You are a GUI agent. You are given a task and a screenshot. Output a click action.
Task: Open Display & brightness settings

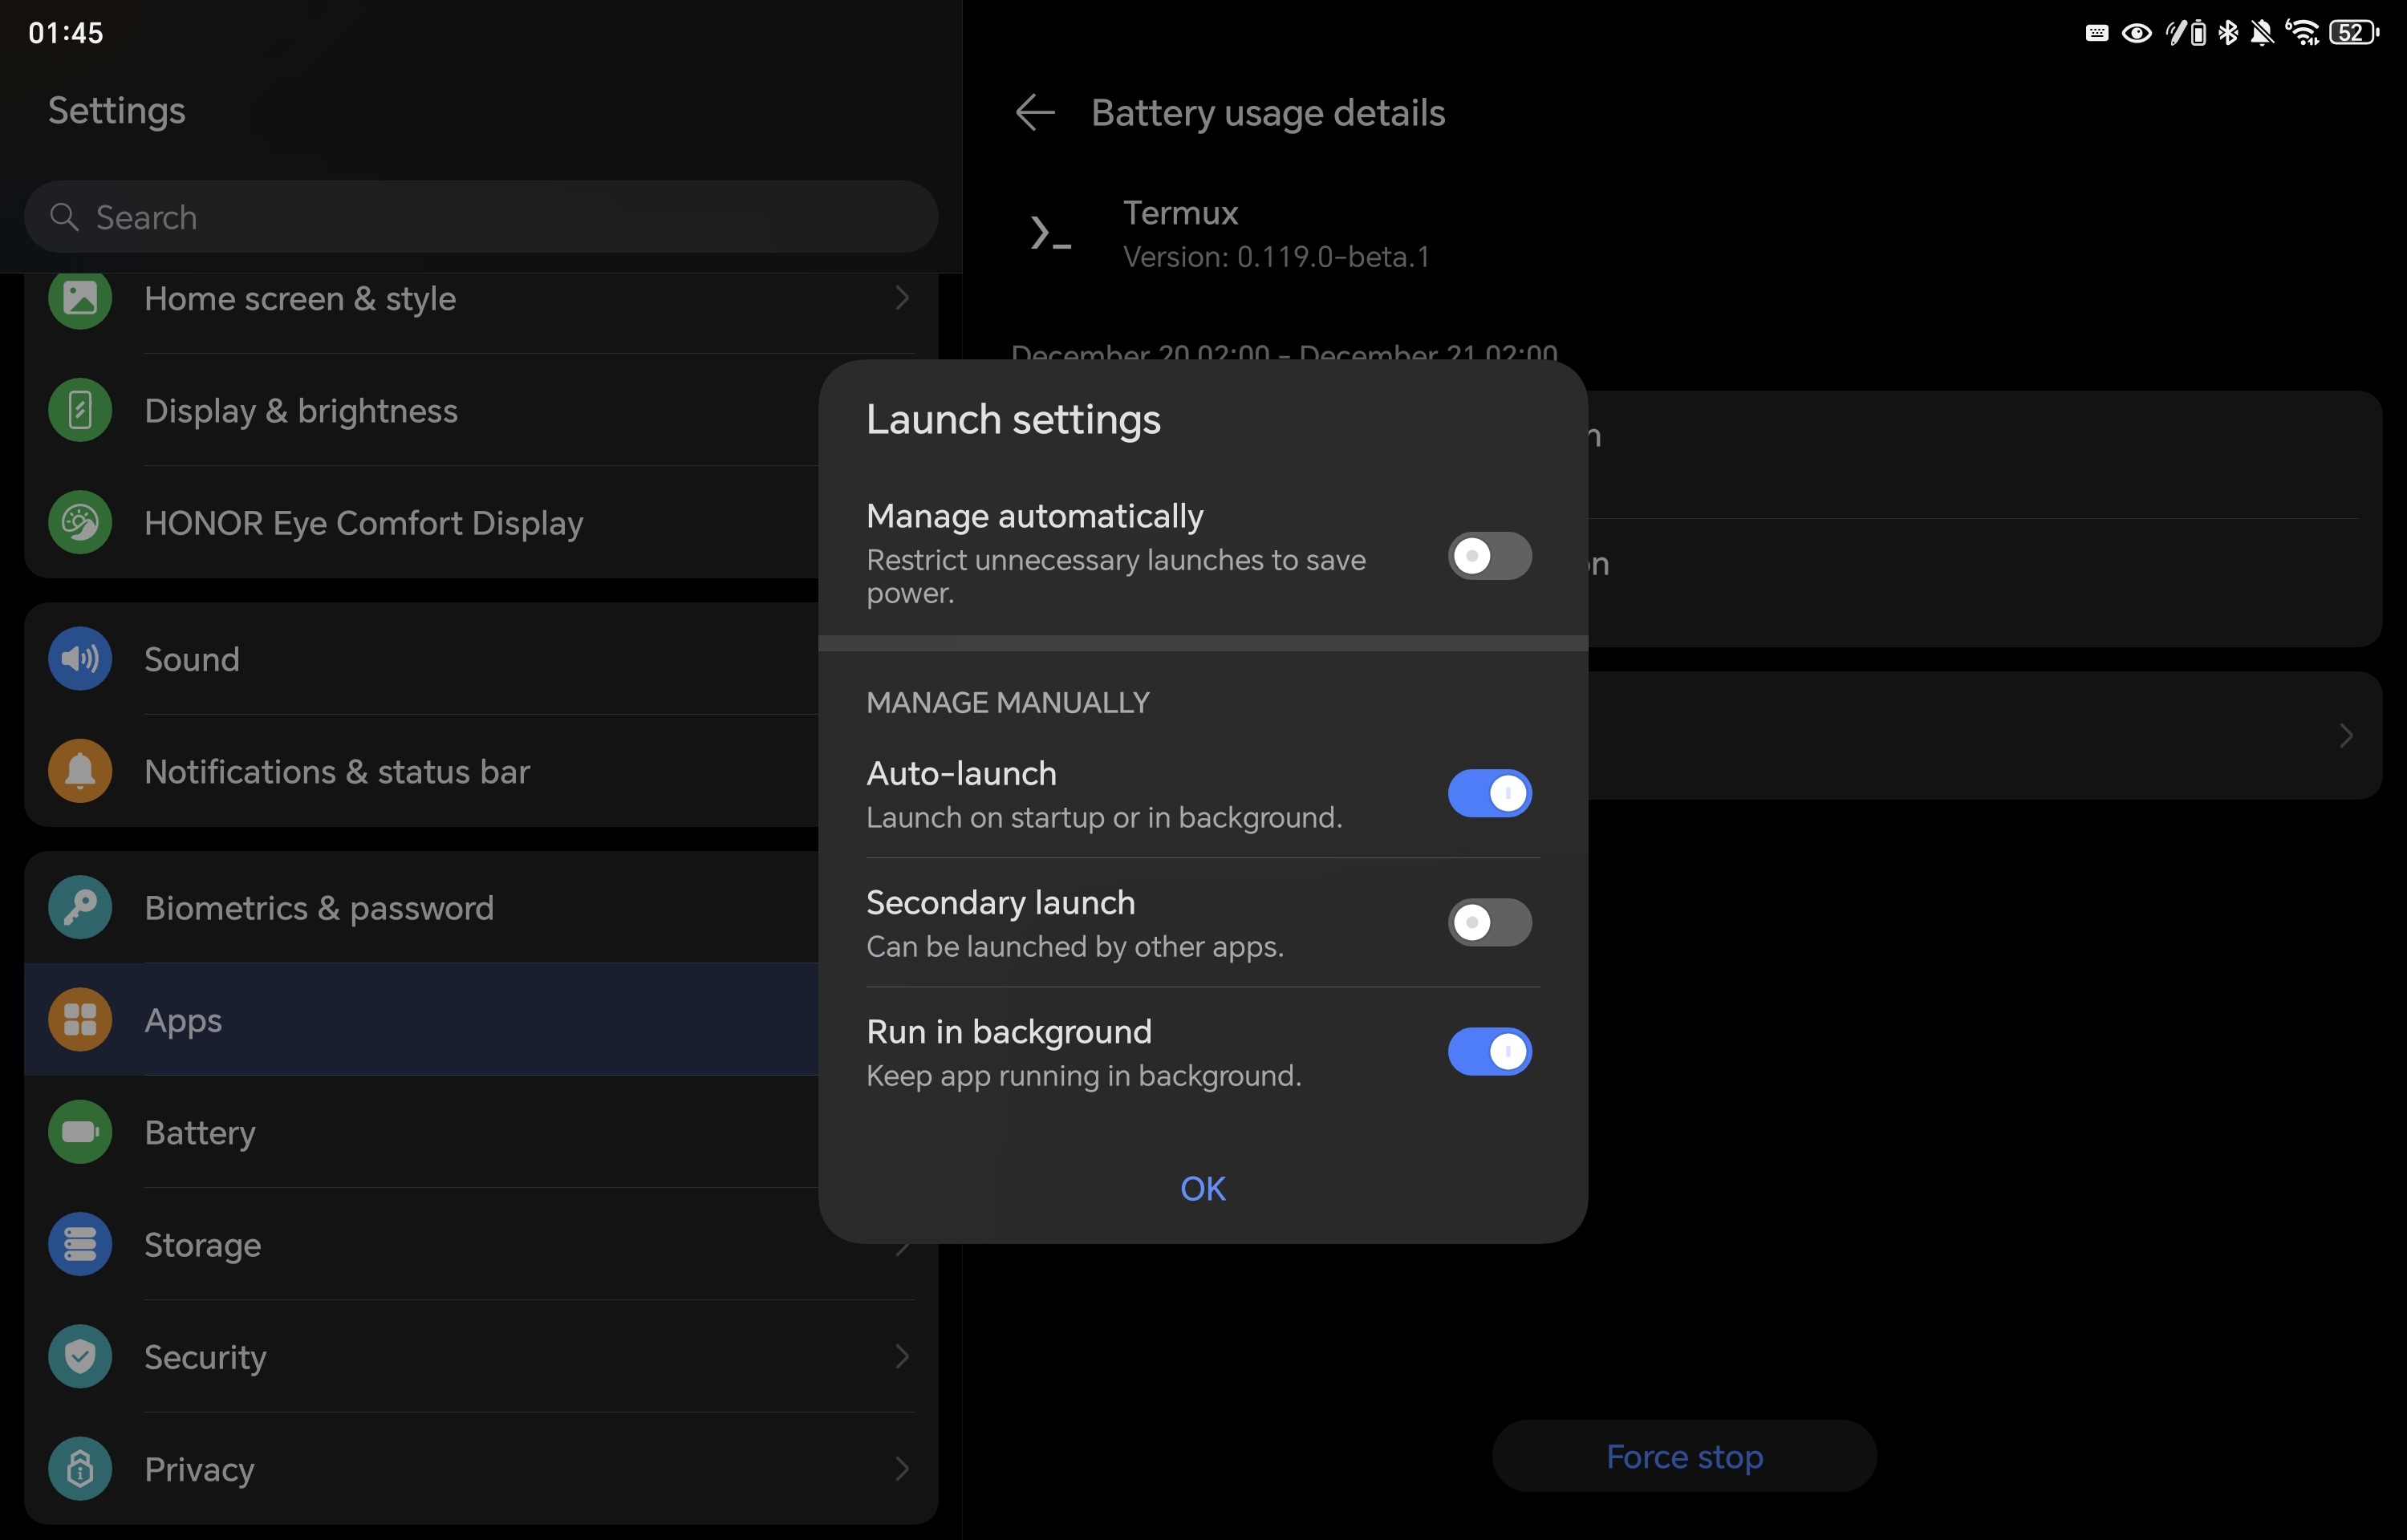[300, 411]
